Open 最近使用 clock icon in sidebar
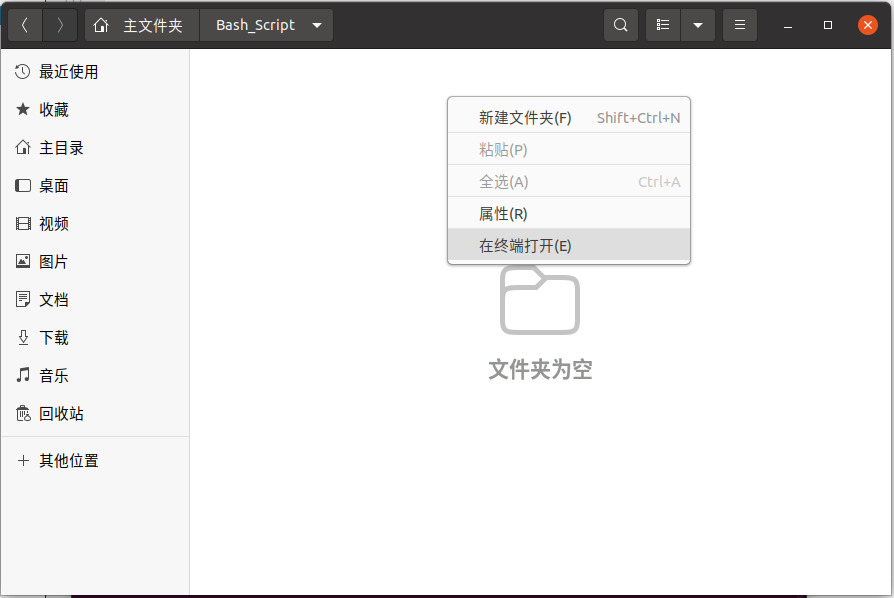Screen dimensions: 894x598 pos(23,72)
